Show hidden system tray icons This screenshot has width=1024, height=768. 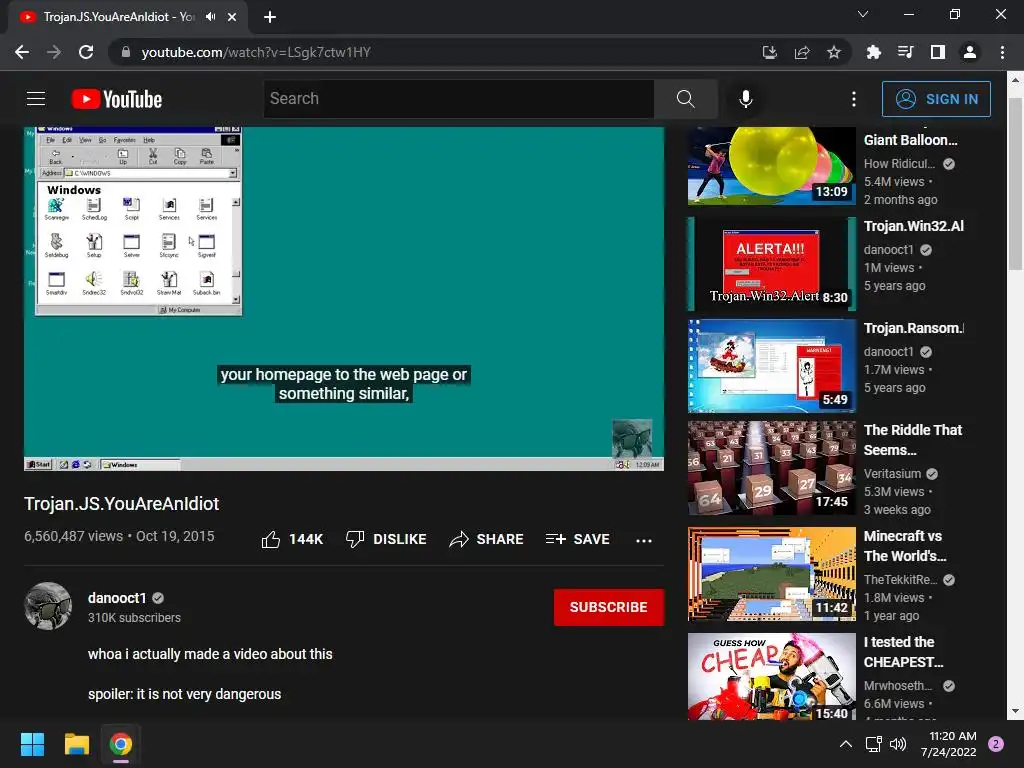pyautogui.click(x=846, y=744)
